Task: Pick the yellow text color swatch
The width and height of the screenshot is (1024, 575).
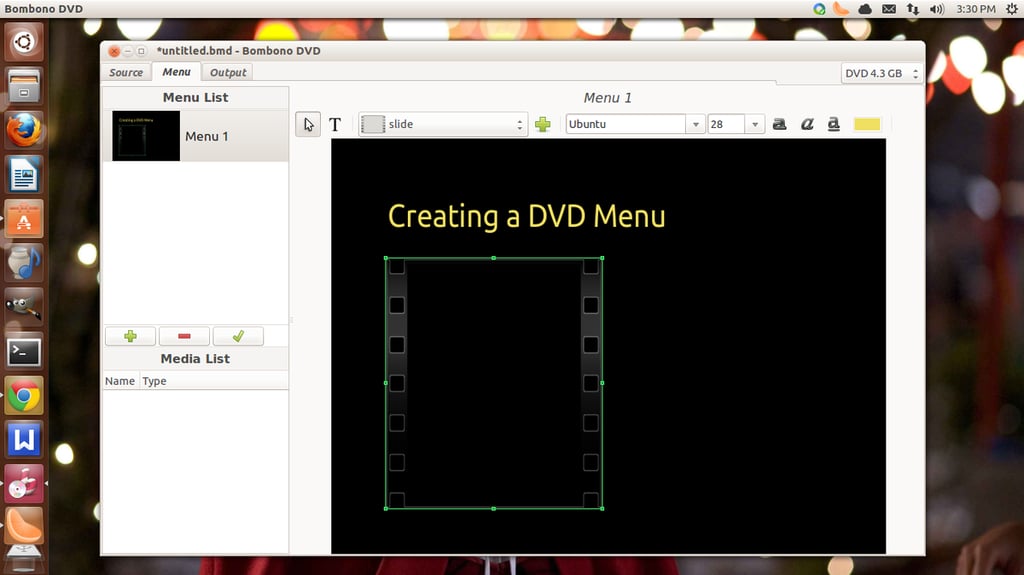Action: [867, 124]
